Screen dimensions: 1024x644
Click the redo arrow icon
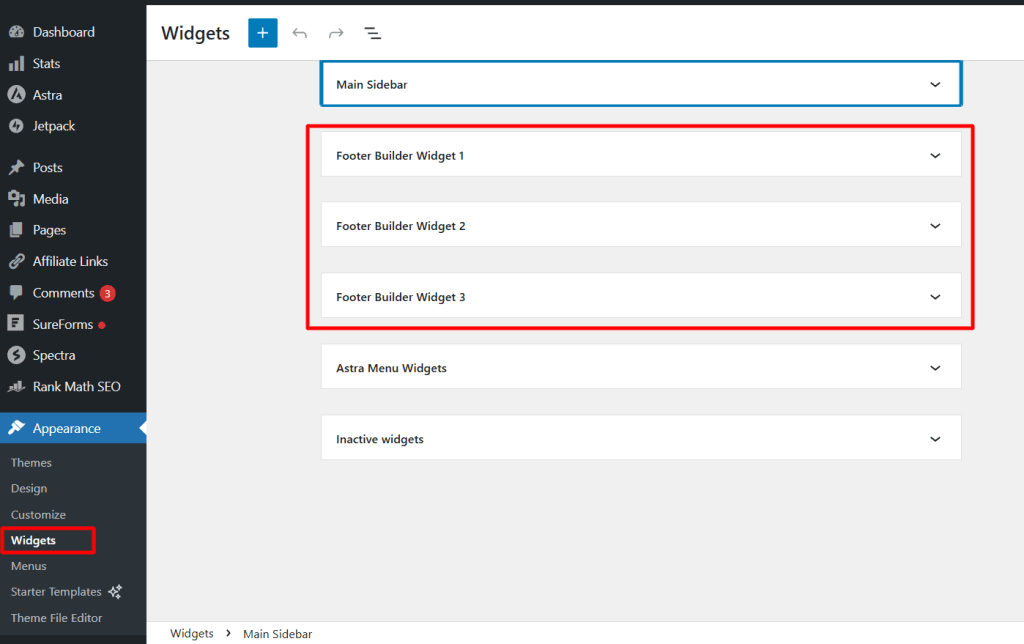[336, 33]
